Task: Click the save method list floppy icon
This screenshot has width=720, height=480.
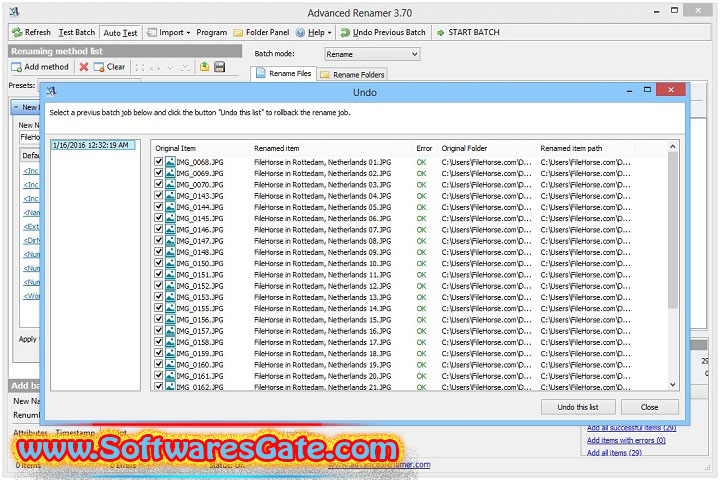Action: [219, 67]
